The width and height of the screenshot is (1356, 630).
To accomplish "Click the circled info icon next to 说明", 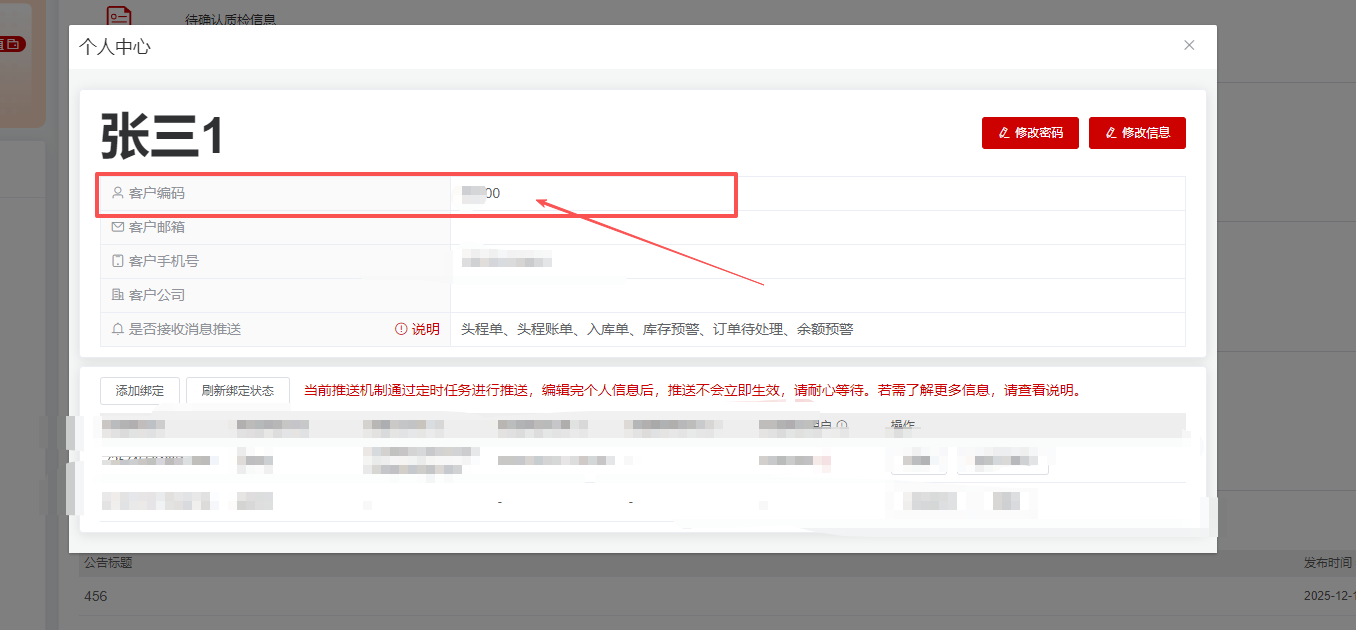I will pos(400,329).
